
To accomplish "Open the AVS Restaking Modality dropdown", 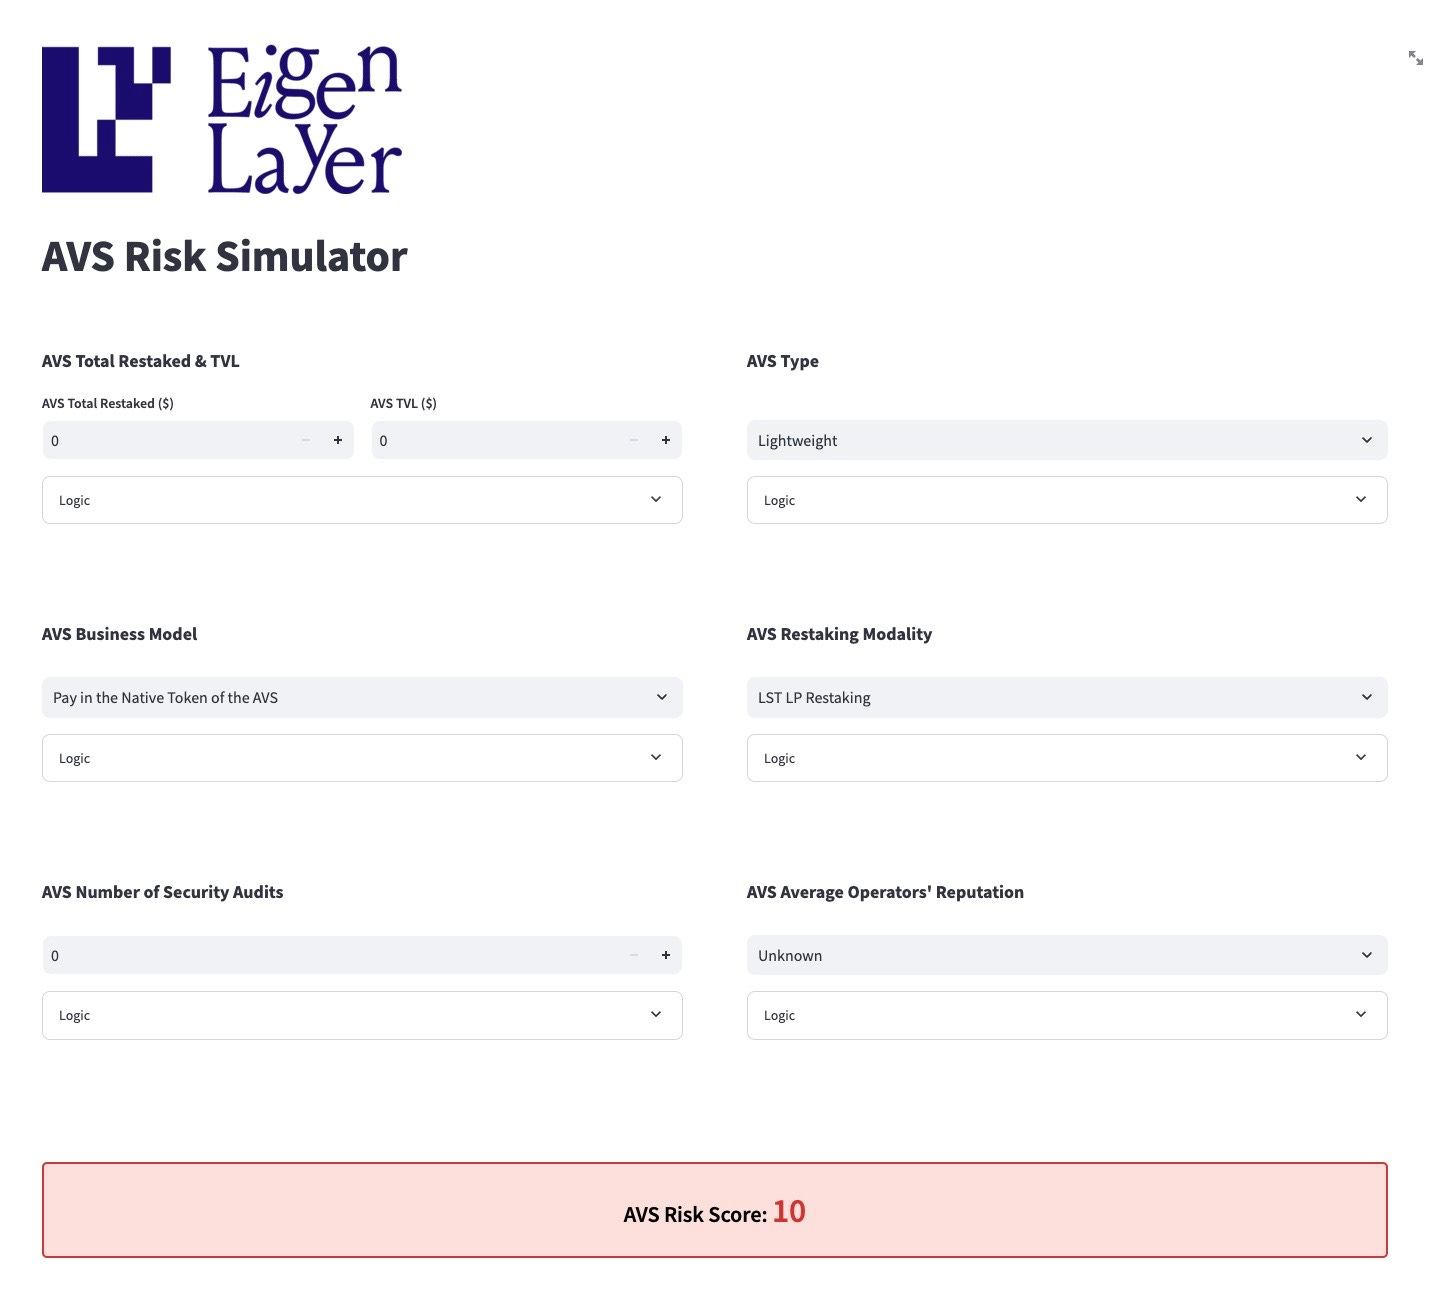I will (1067, 697).
